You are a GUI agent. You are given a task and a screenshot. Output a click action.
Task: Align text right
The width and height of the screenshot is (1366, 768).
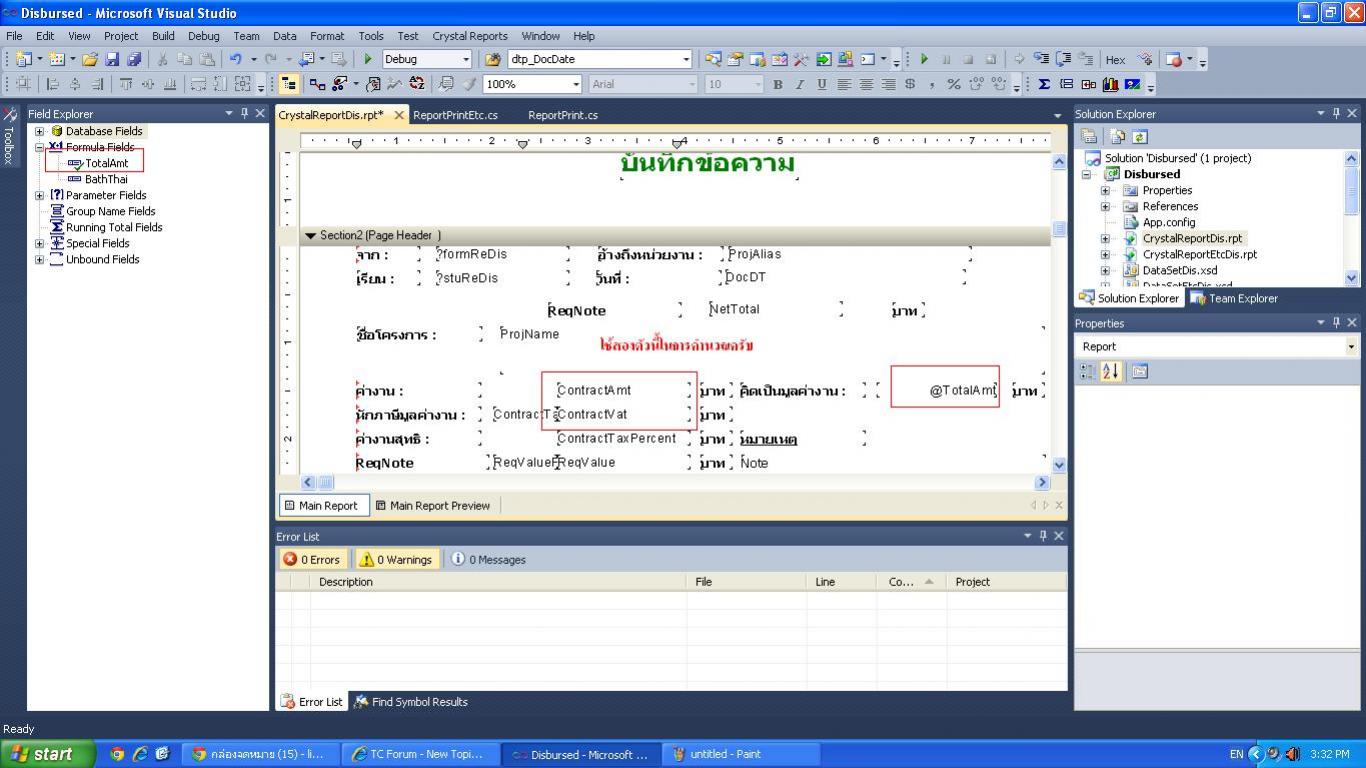click(x=888, y=84)
